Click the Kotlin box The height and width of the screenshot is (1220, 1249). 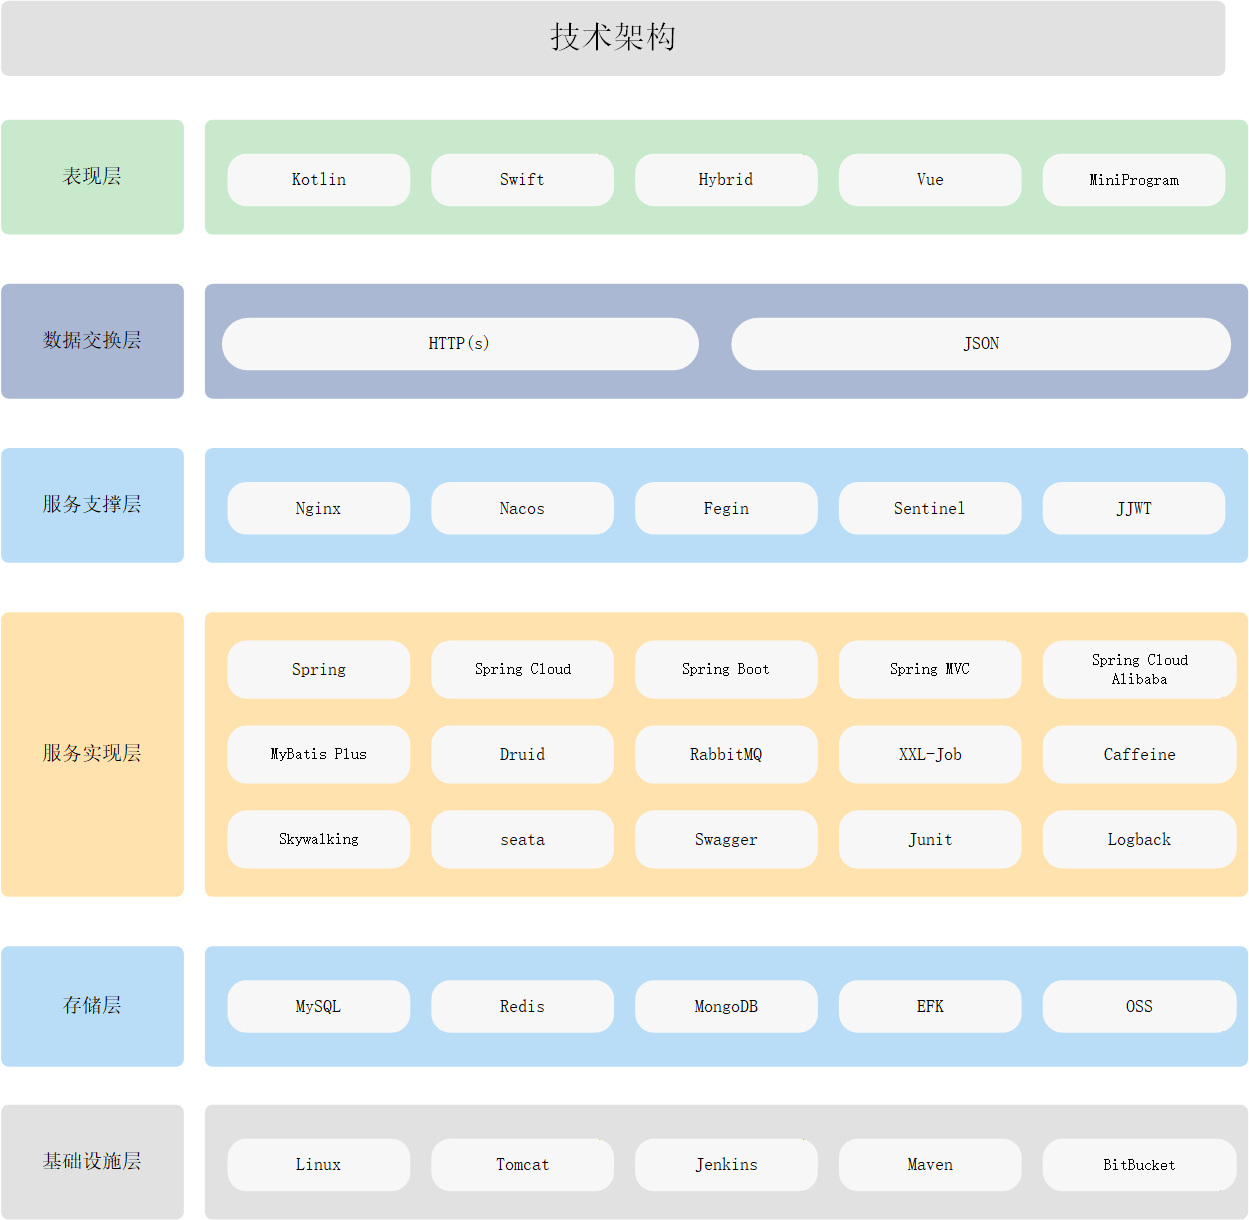coord(319,180)
